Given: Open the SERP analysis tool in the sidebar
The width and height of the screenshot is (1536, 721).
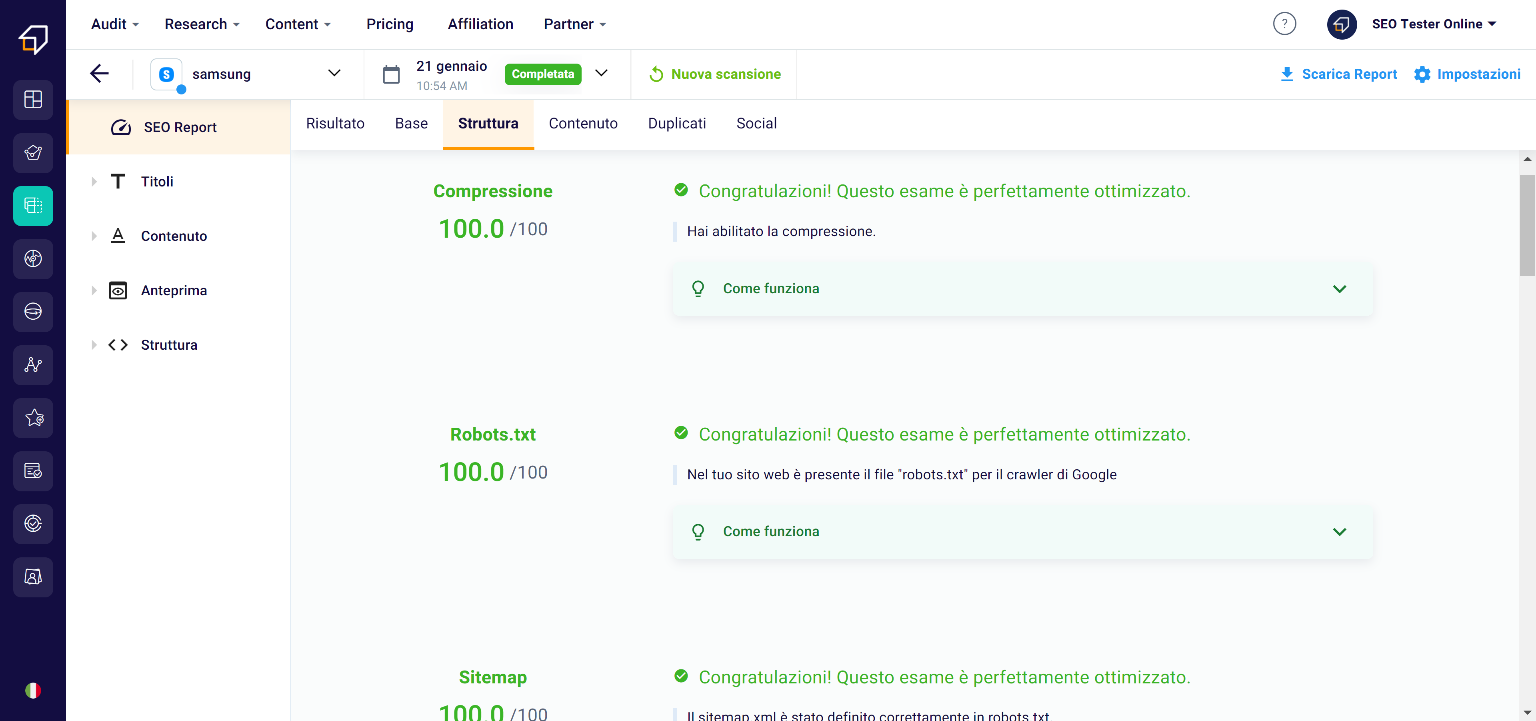Looking at the screenshot, I should click(x=33, y=312).
